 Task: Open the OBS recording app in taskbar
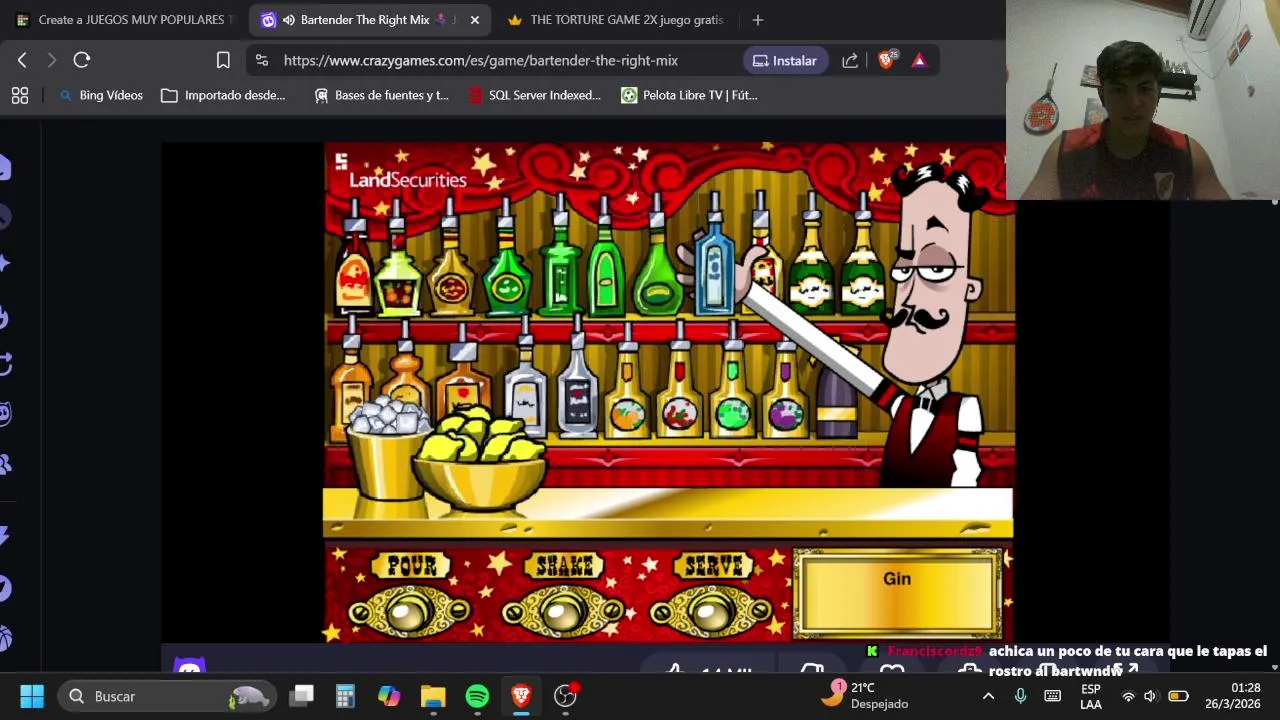tap(566, 696)
